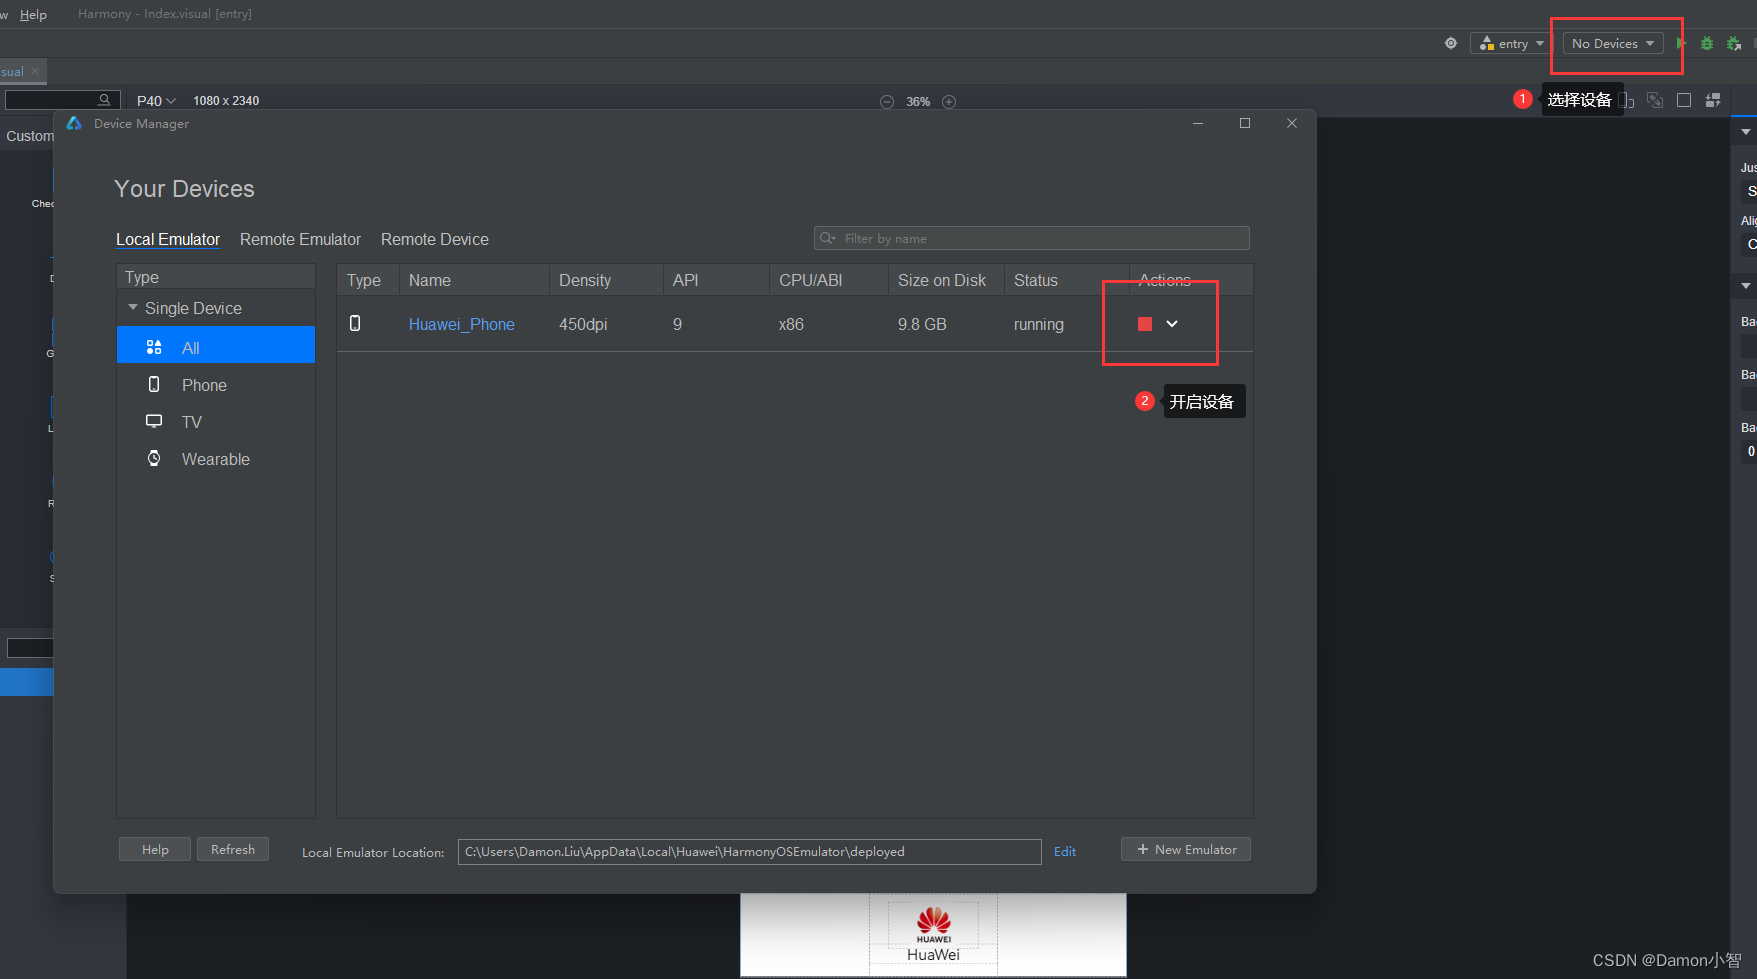
Task: Click the Refresh button
Action: [x=233, y=849]
